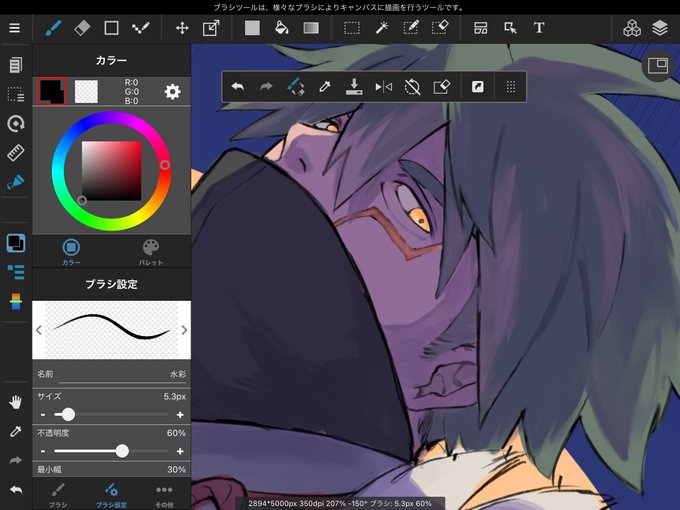Show next brush preview with right chevron

tap(184, 330)
